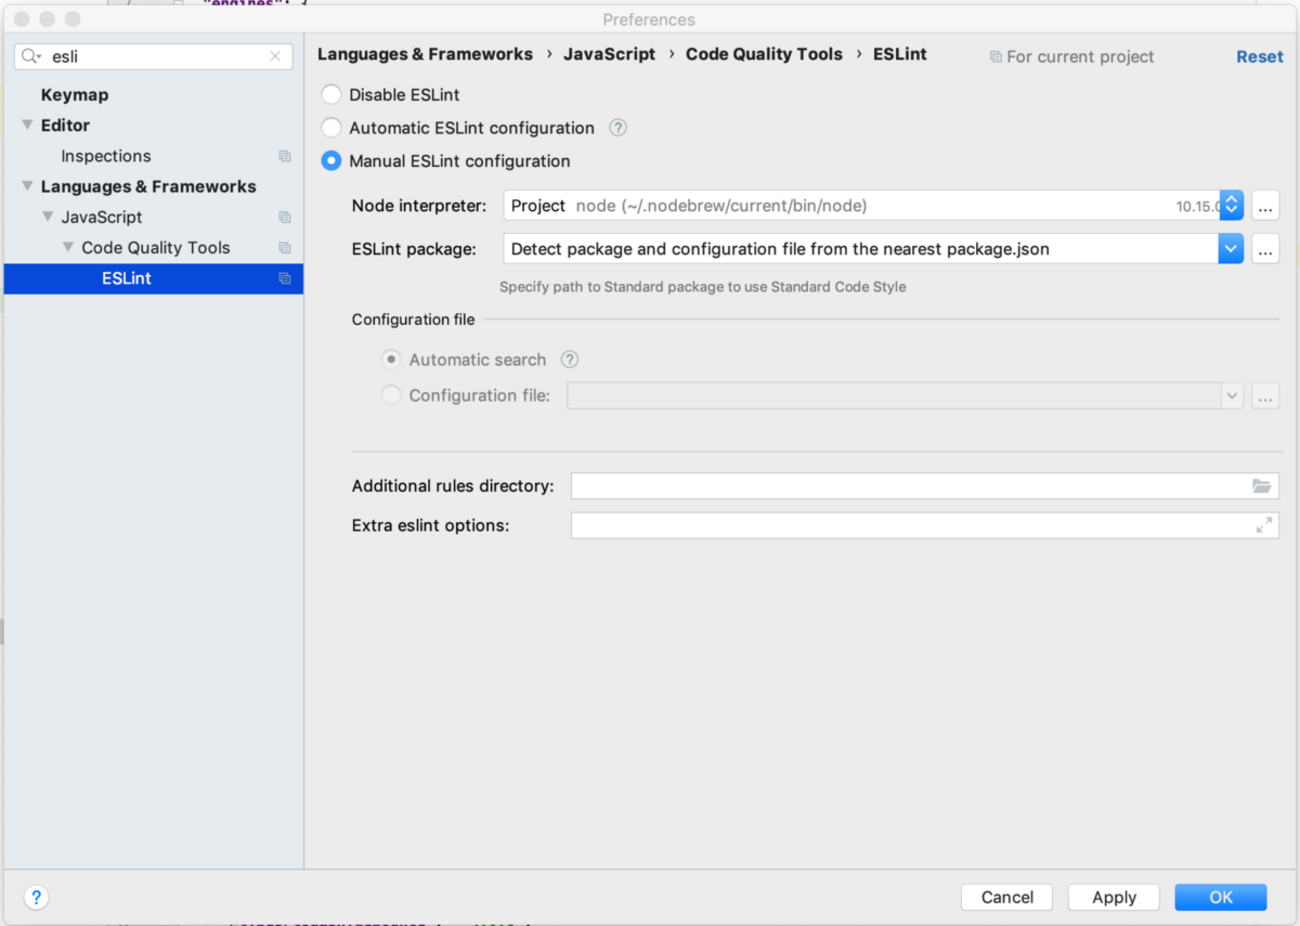Collapse the Editor tree node

[28, 125]
